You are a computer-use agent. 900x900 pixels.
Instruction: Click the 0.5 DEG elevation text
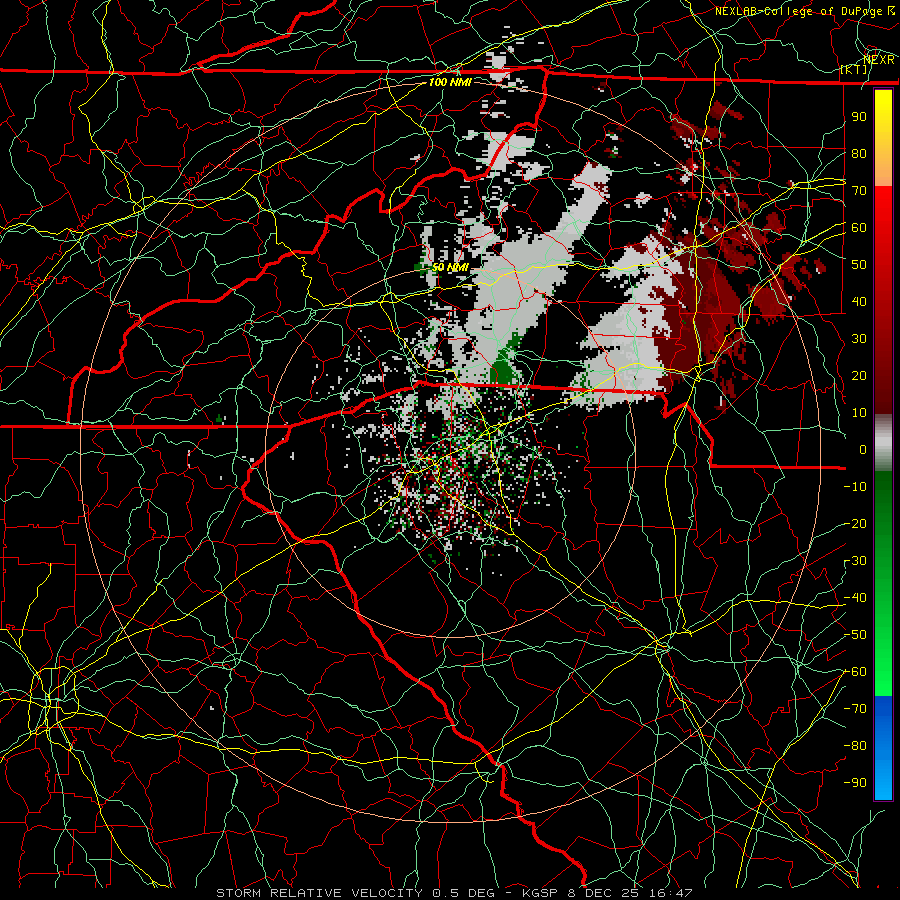pos(464,893)
